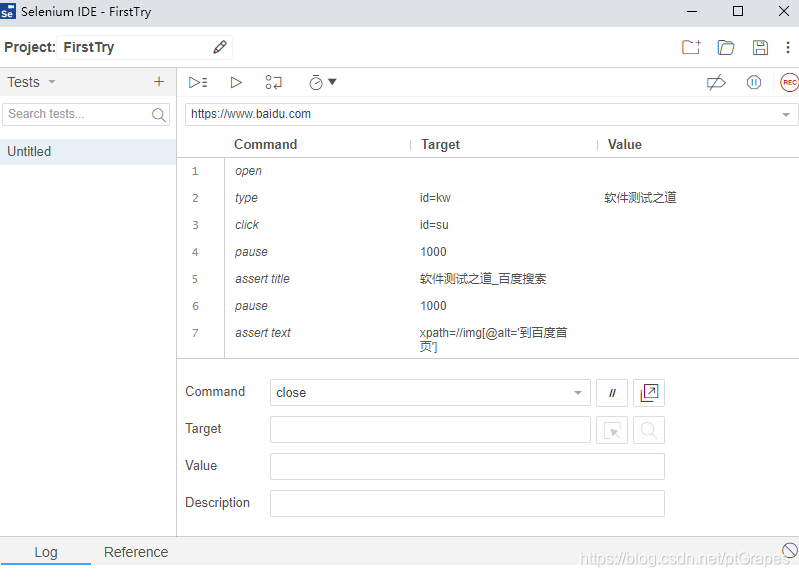Image resolution: width=799 pixels, height=577 pixels.
Task: Click the Command dropdown arrow
Action: [578, 392]
